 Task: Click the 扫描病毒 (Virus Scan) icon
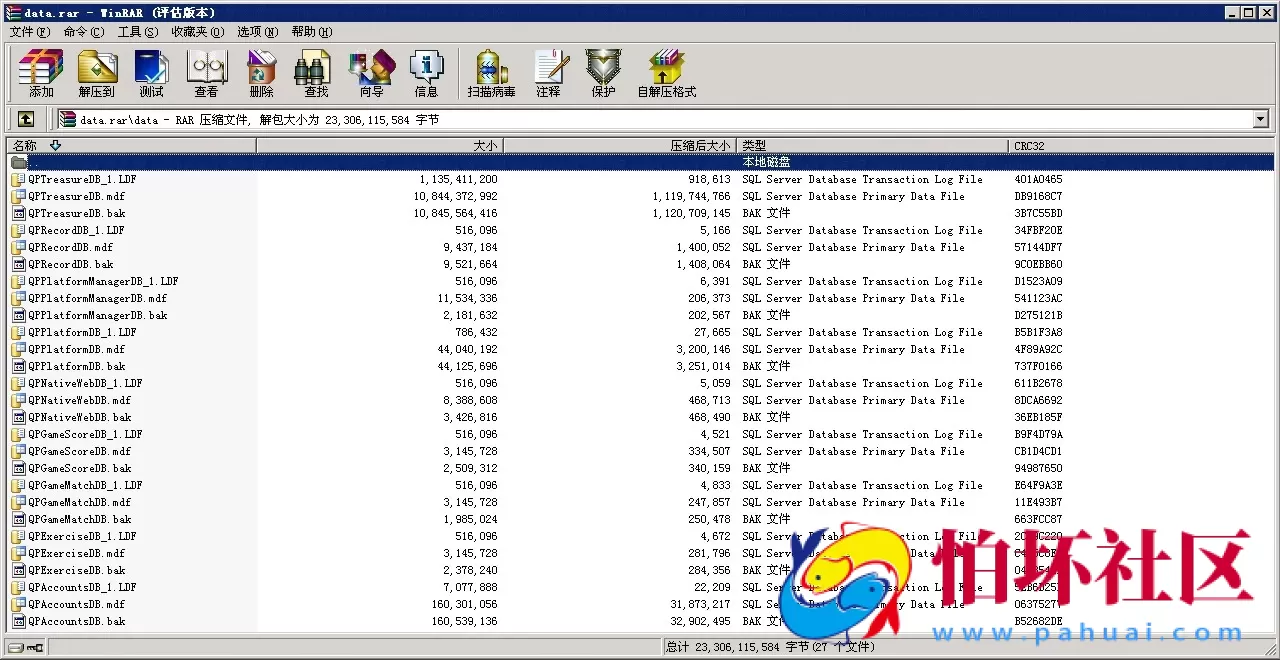tap(491, 73)
